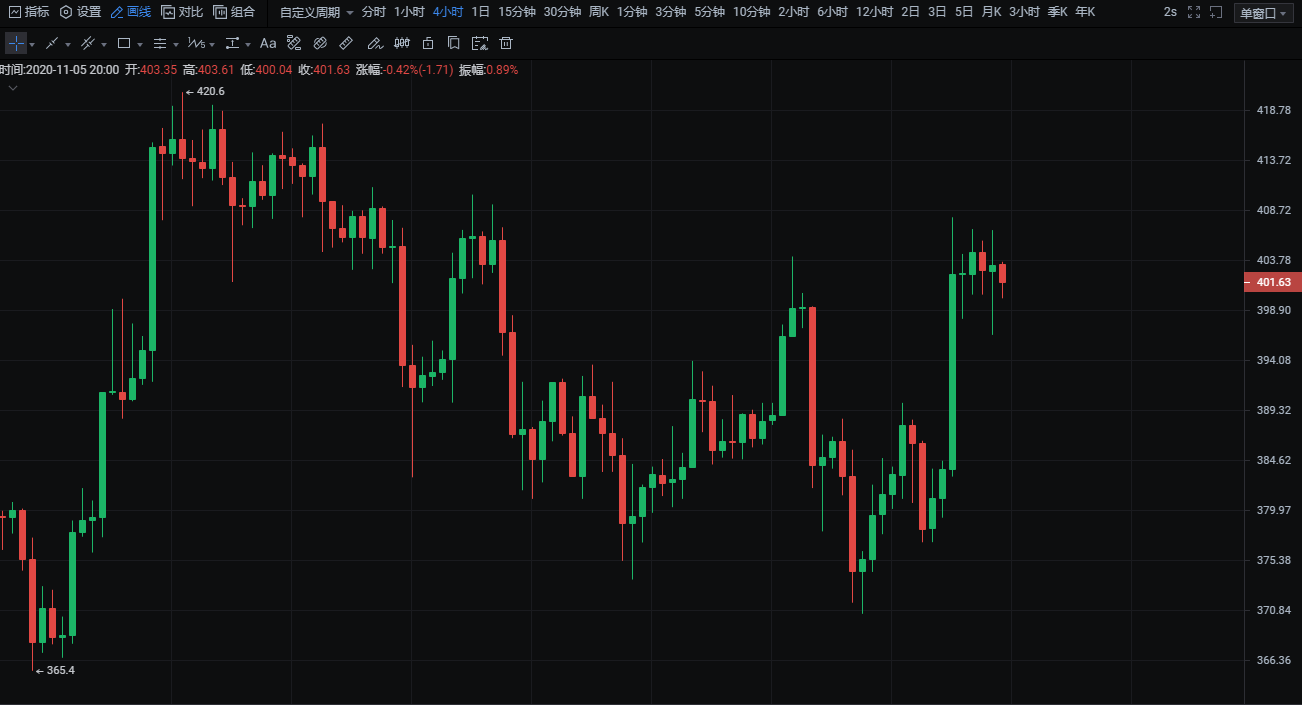Enter fullscreen with the expand icon
This screenshot has height=705, width=1302.
point(1193,12)
